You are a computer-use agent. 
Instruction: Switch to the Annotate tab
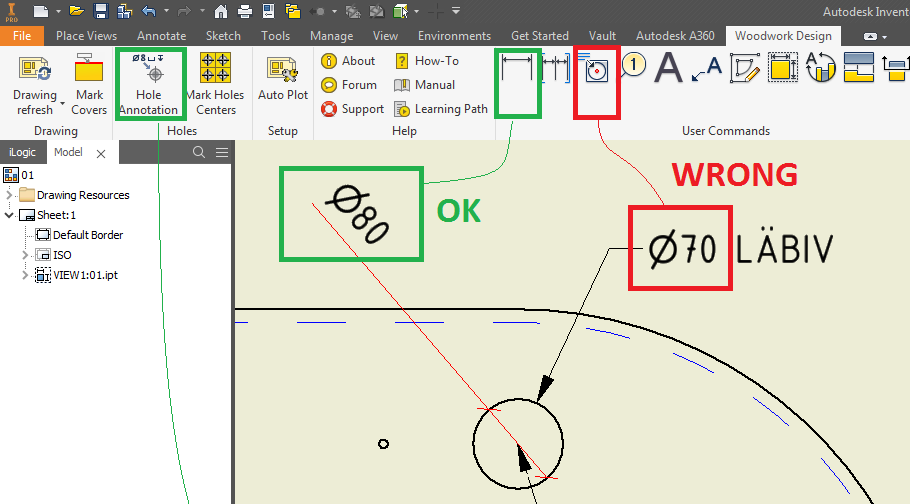(161, 36)
